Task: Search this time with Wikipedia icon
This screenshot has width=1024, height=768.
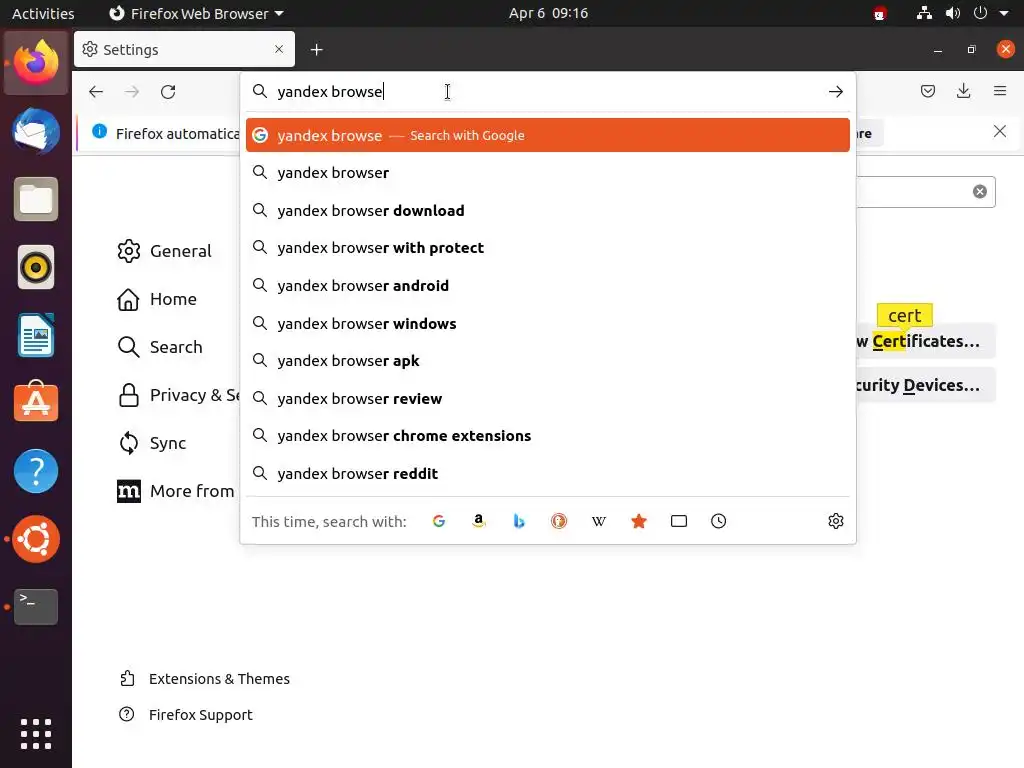Action: pyautogui.click(x=599, y=521)
